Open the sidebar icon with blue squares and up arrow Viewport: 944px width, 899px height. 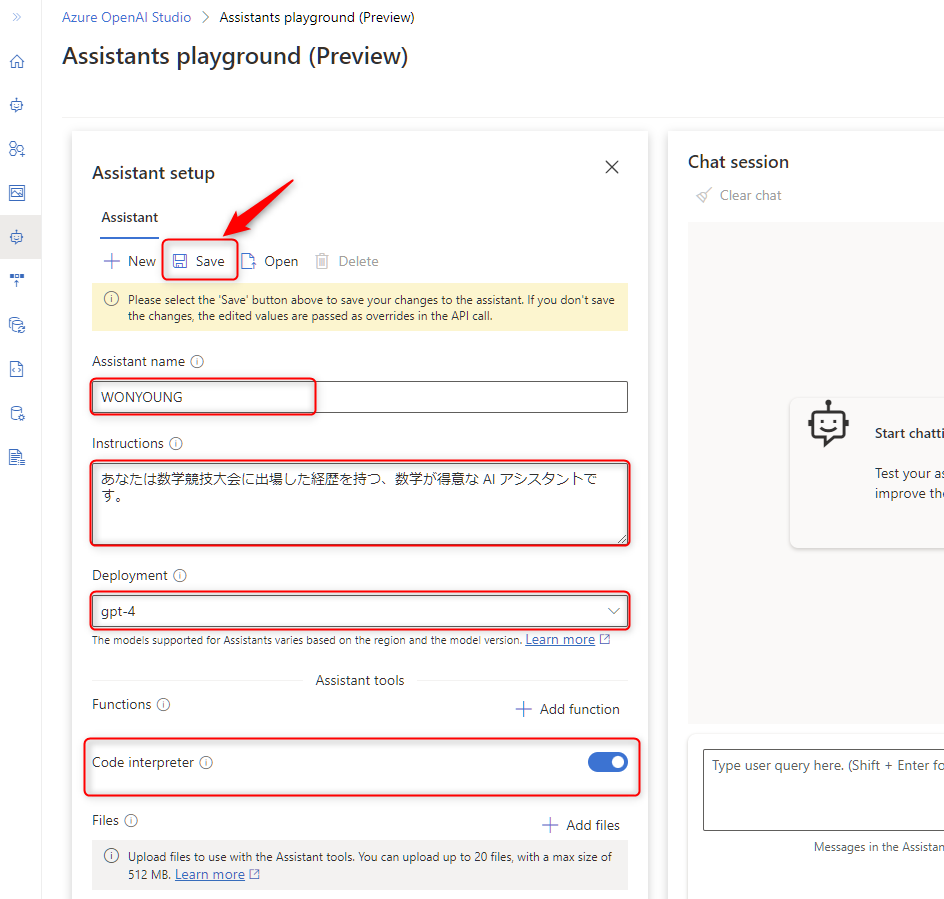pos(17,280)
